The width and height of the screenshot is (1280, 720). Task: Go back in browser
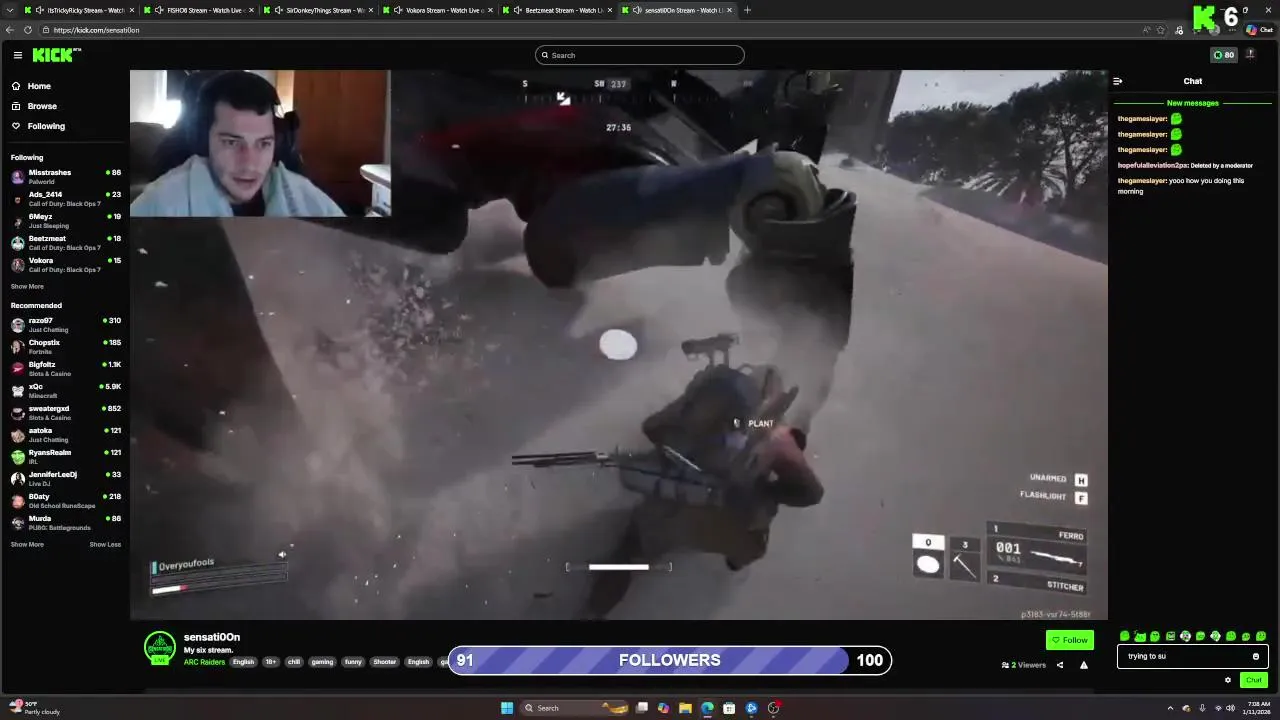pos(10,30)
